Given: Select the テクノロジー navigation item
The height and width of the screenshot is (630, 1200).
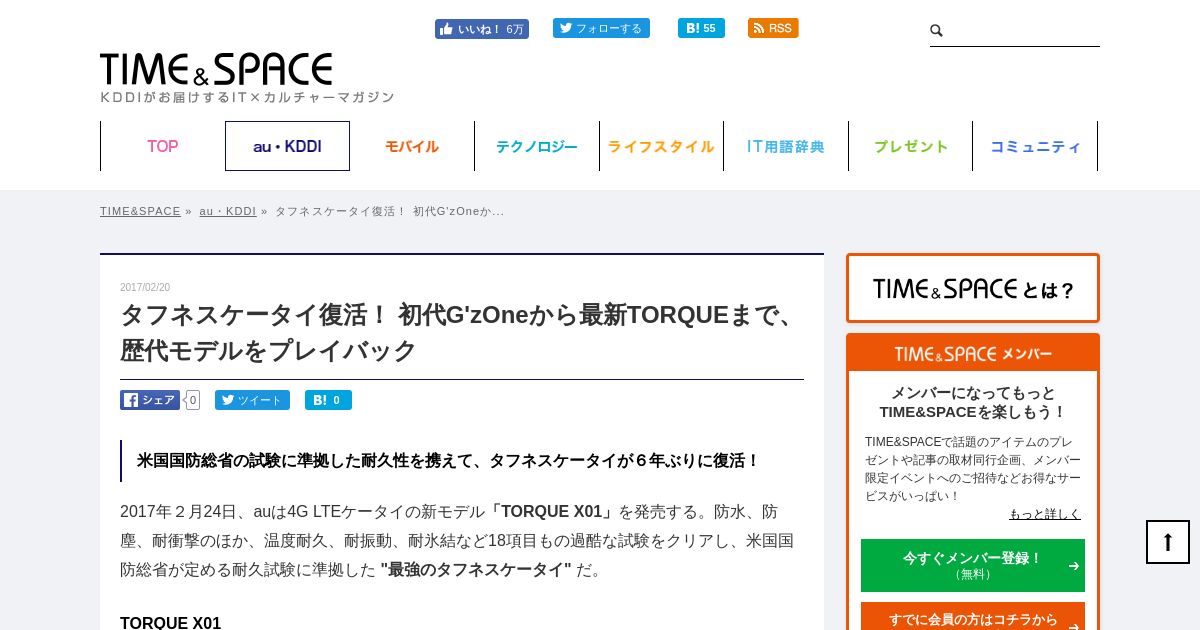Looking at the screenshot, I should [x=537, y=146].
